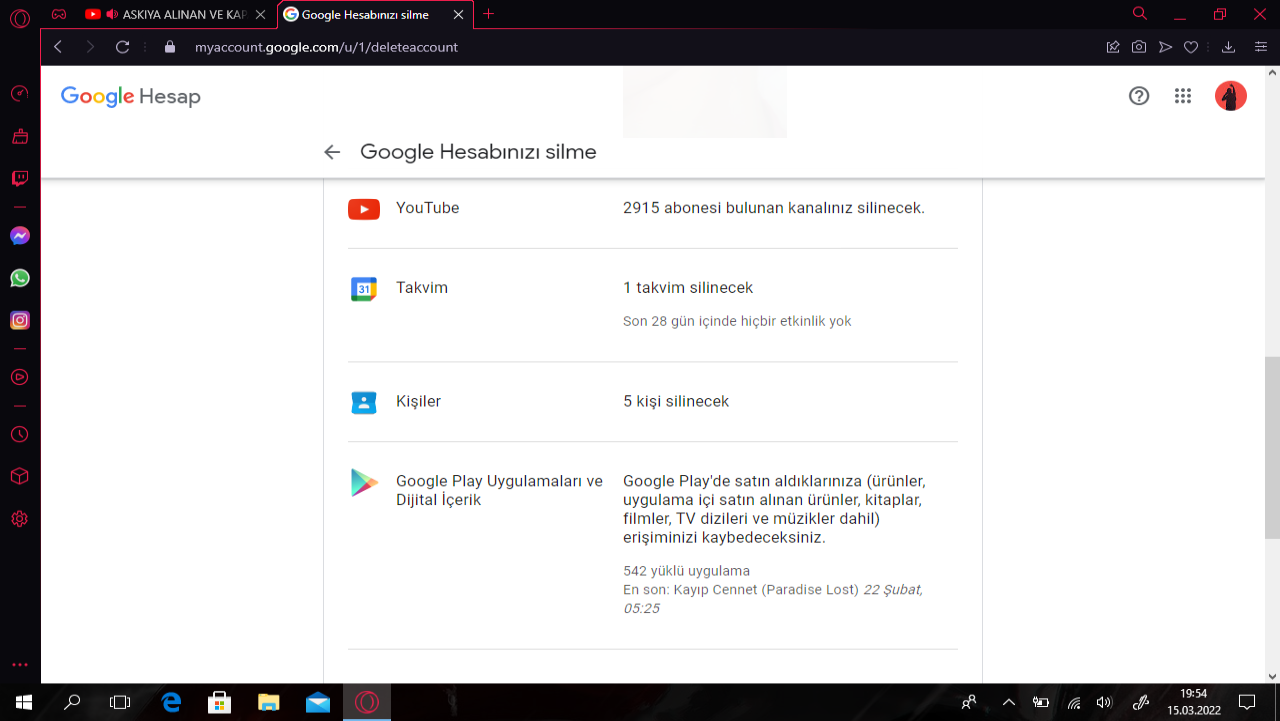Open GX Corner gamepad icon in tab bar

point(59,14)
